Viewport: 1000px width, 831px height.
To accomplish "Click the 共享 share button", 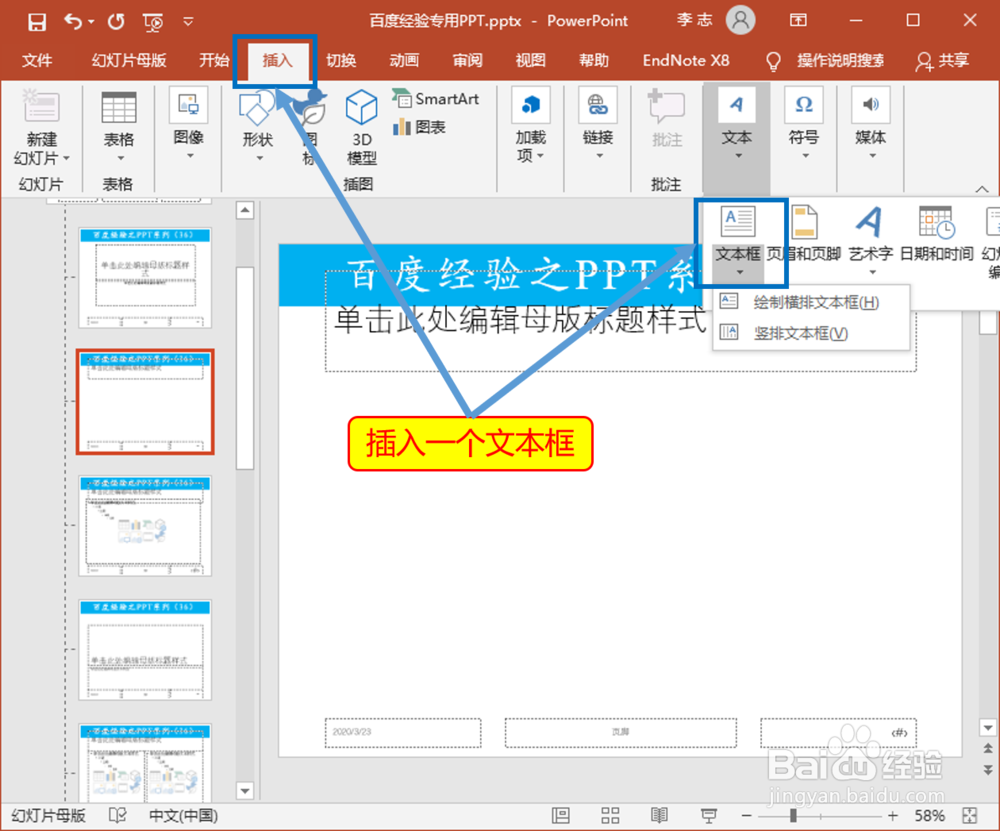I will coord(943,61).
